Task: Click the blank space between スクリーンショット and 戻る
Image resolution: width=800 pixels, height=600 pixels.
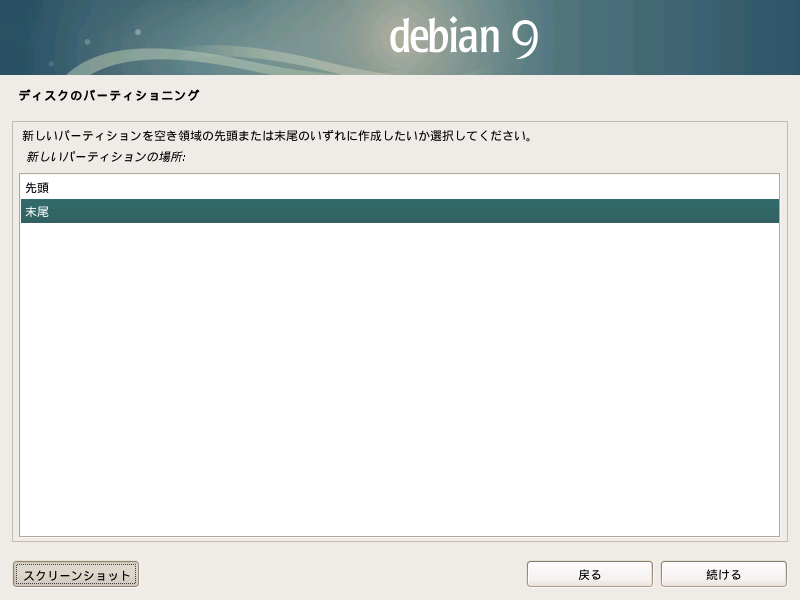Action: click(330, 574)
